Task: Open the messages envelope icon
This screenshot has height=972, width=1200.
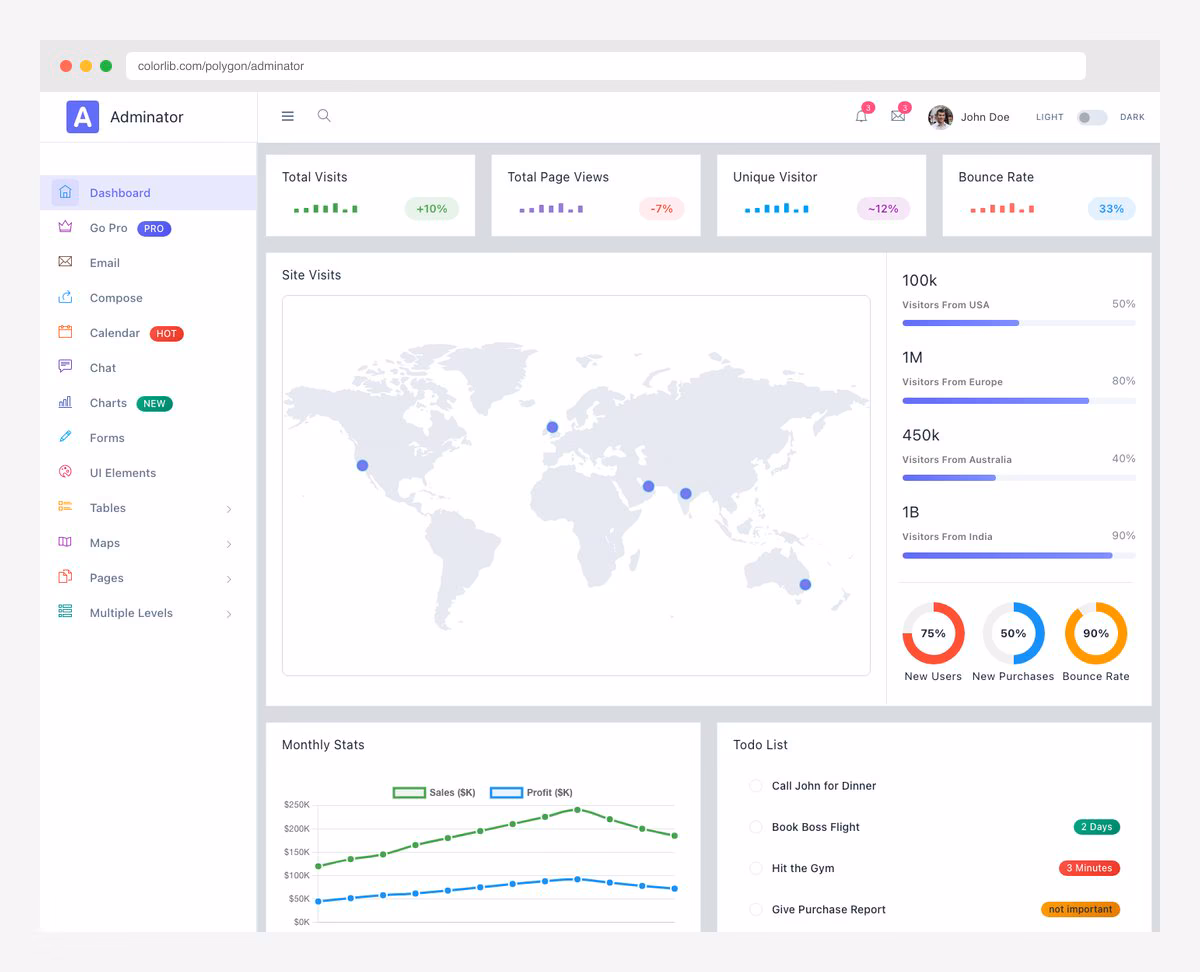Action: [898, 117]
